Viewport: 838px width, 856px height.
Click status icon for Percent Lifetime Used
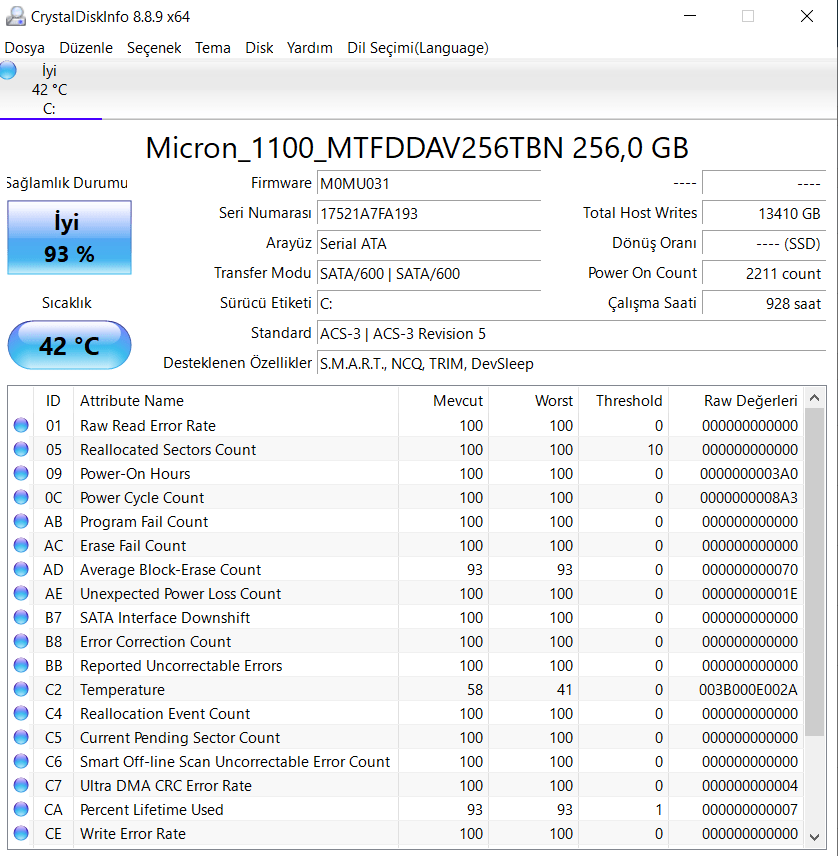point(21,809)
